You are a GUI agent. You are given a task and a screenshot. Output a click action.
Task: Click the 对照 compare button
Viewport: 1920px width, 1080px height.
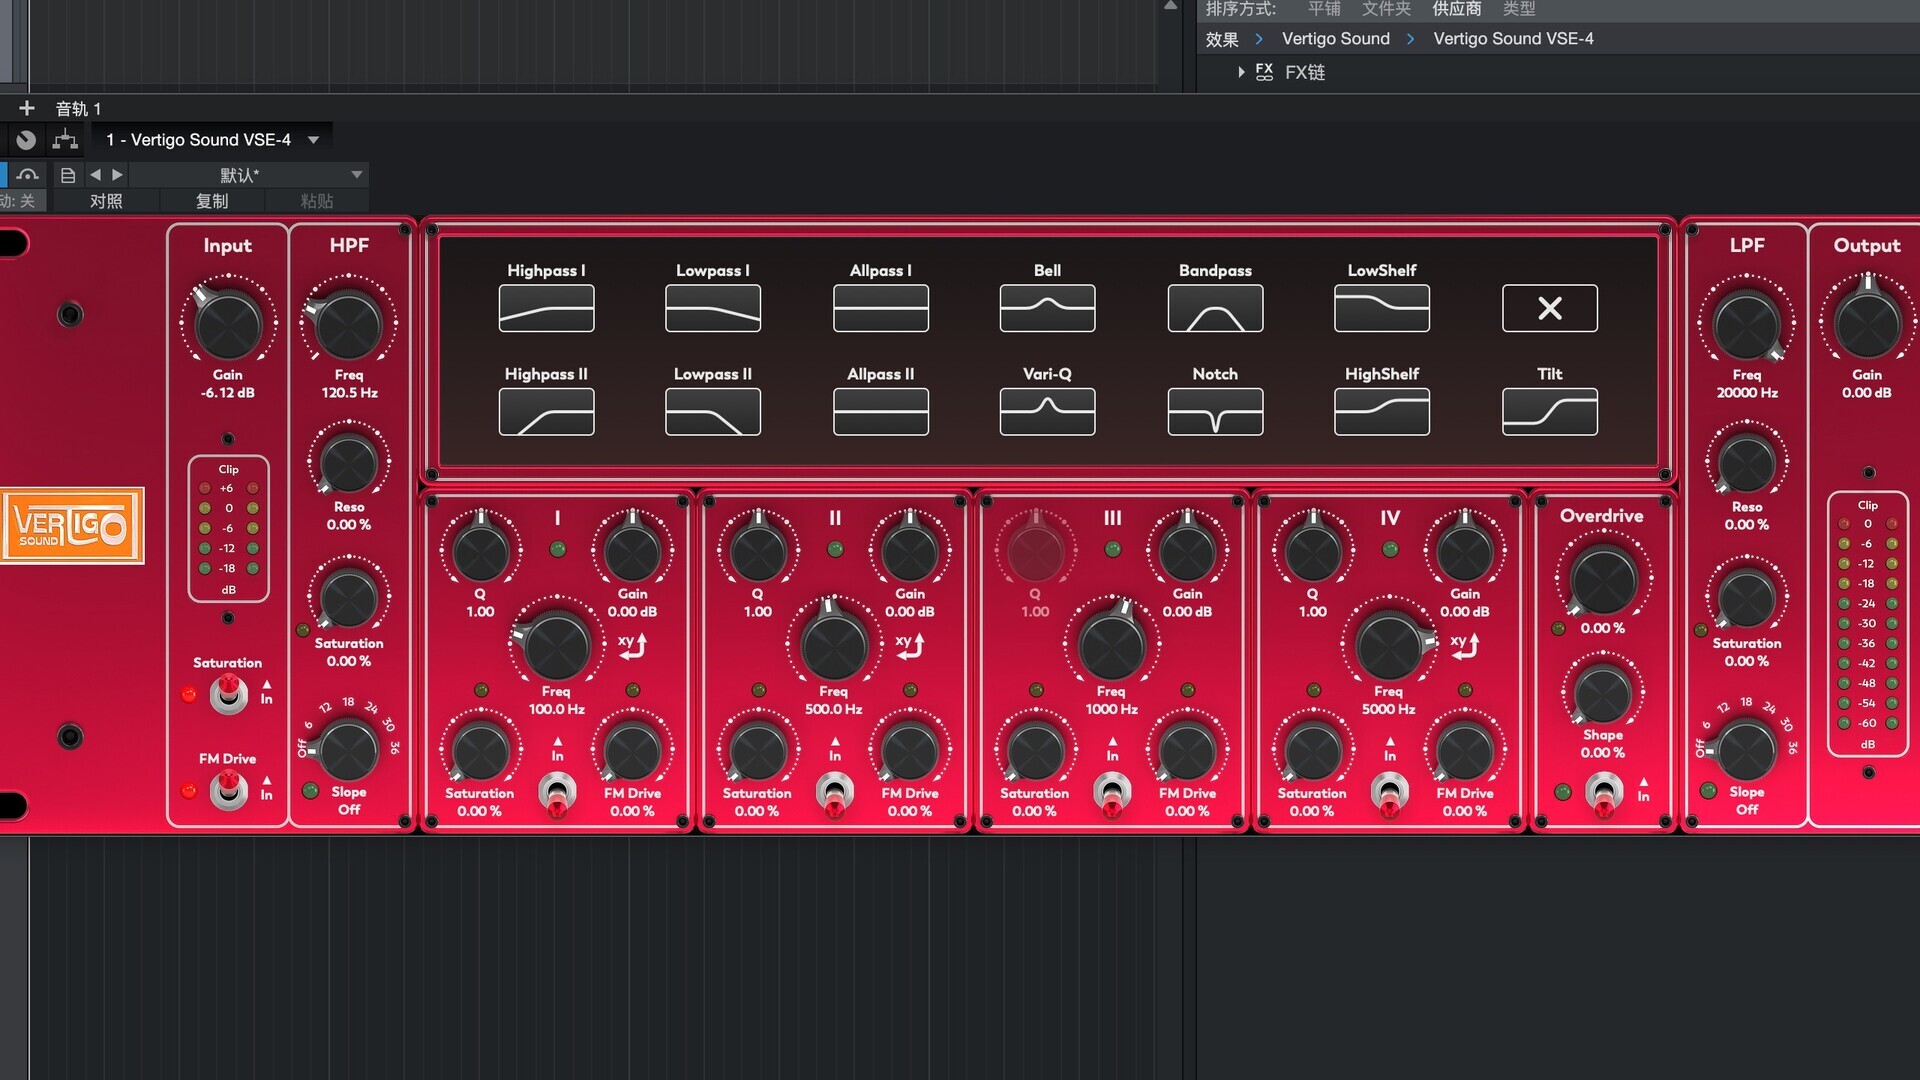click(106, 201)
